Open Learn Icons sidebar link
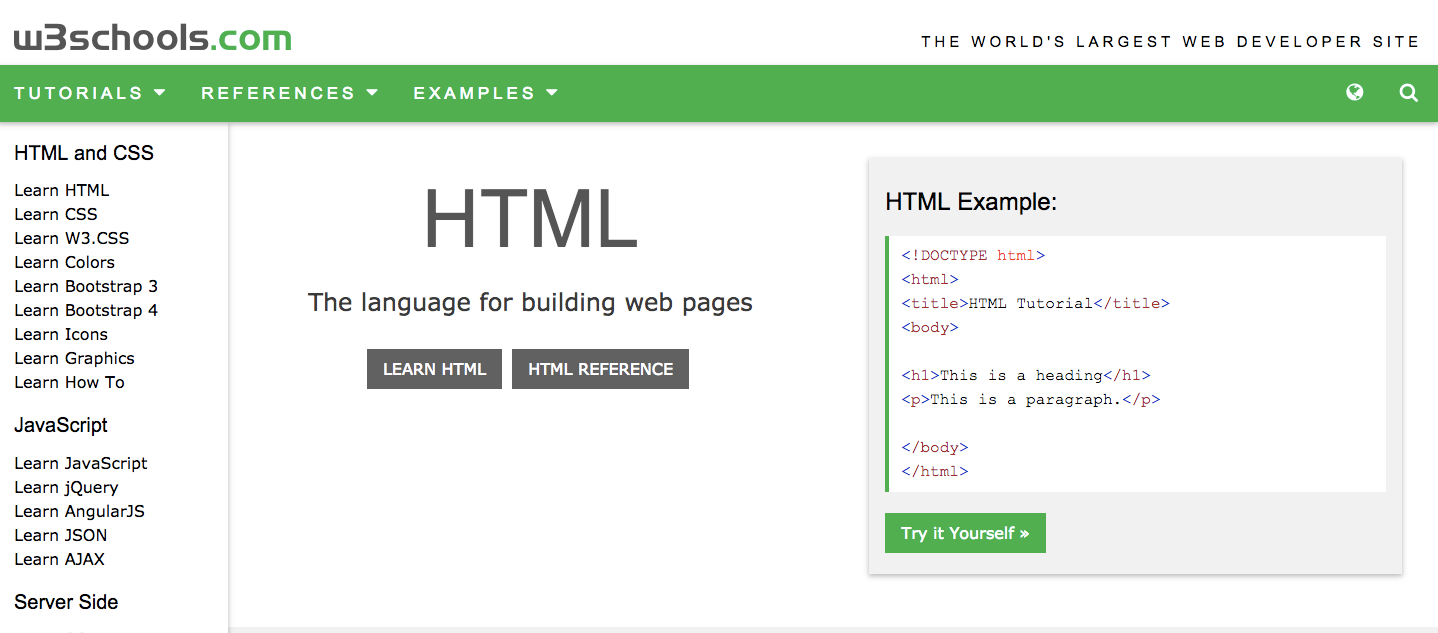 click(61, 334)
